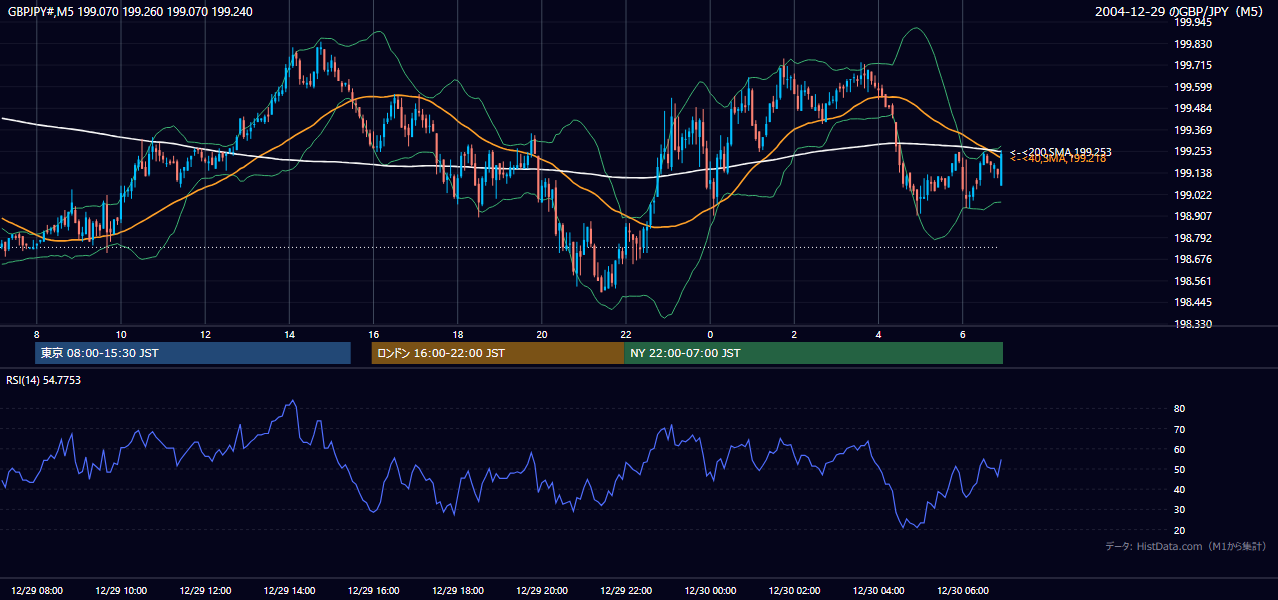Screen dimensions: 1278x600
Task: Click price axis label 199.715
Action: pos(1194,65)
